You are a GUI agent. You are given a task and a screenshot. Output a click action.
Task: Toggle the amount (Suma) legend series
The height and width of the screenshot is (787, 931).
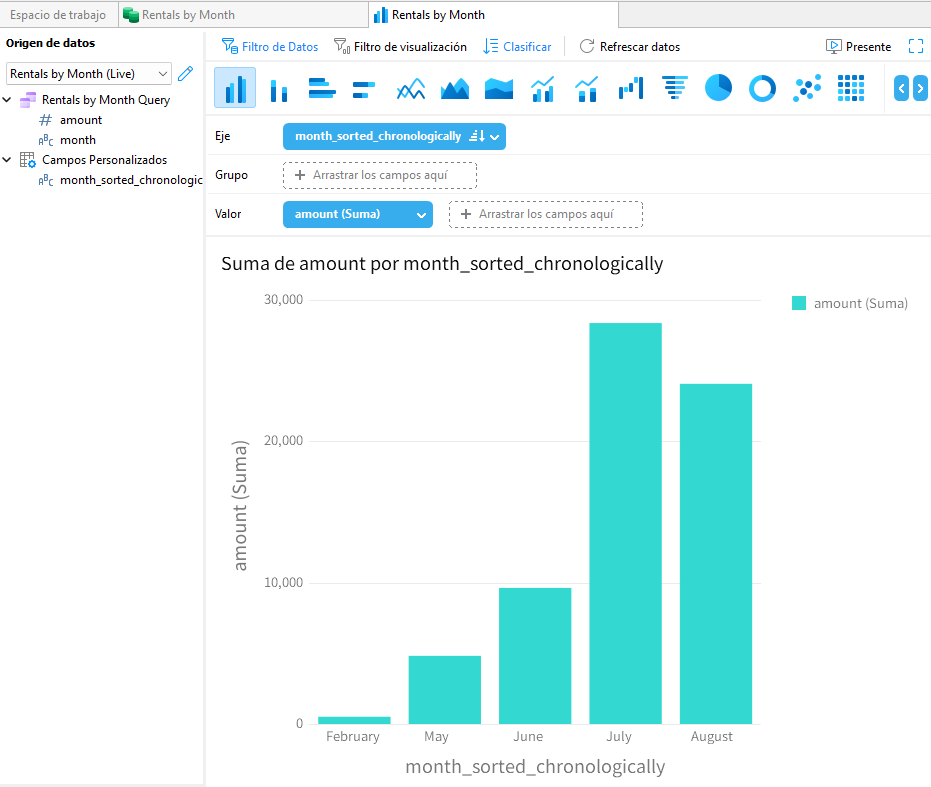850,303
